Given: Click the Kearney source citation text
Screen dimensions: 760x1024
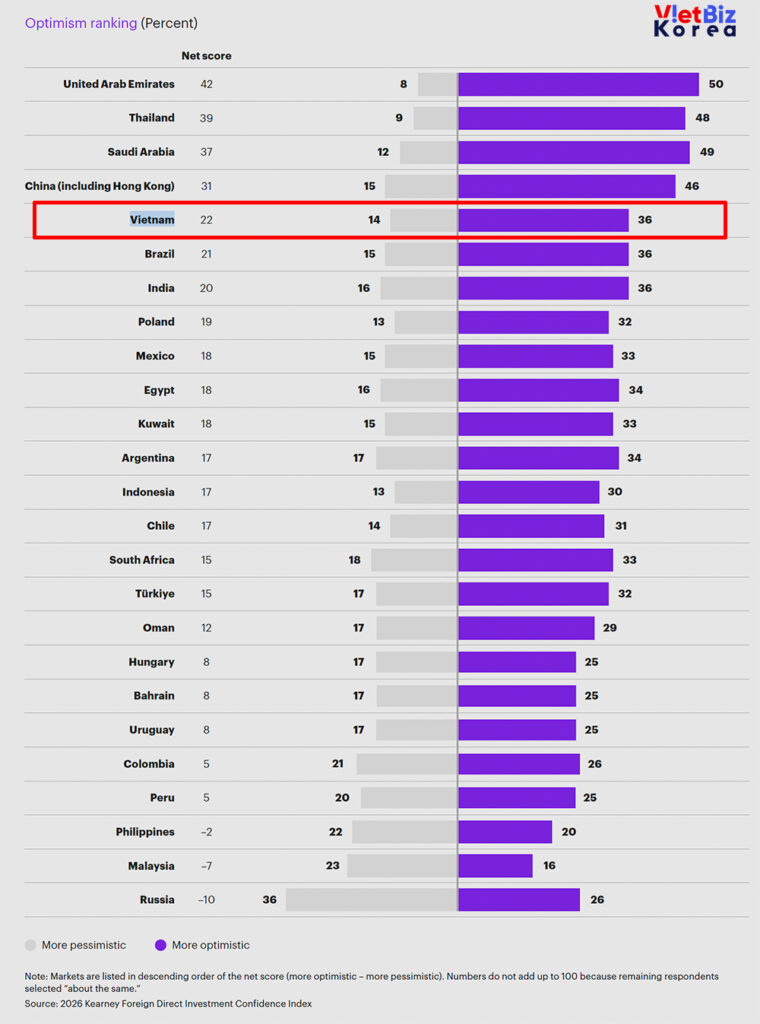Looking at the screenshot, I should [x=168, y=1003].
